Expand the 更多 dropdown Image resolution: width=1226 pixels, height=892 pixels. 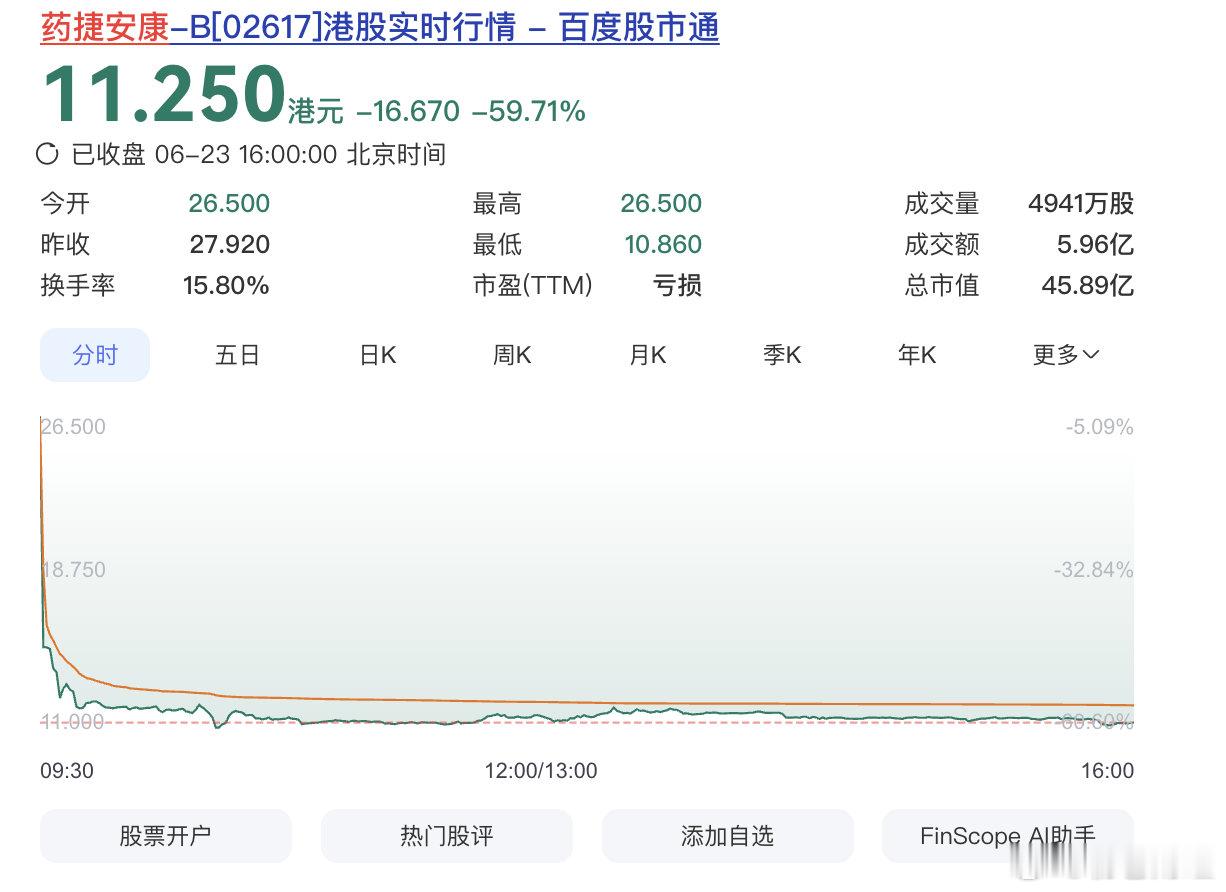point(1066,355)
